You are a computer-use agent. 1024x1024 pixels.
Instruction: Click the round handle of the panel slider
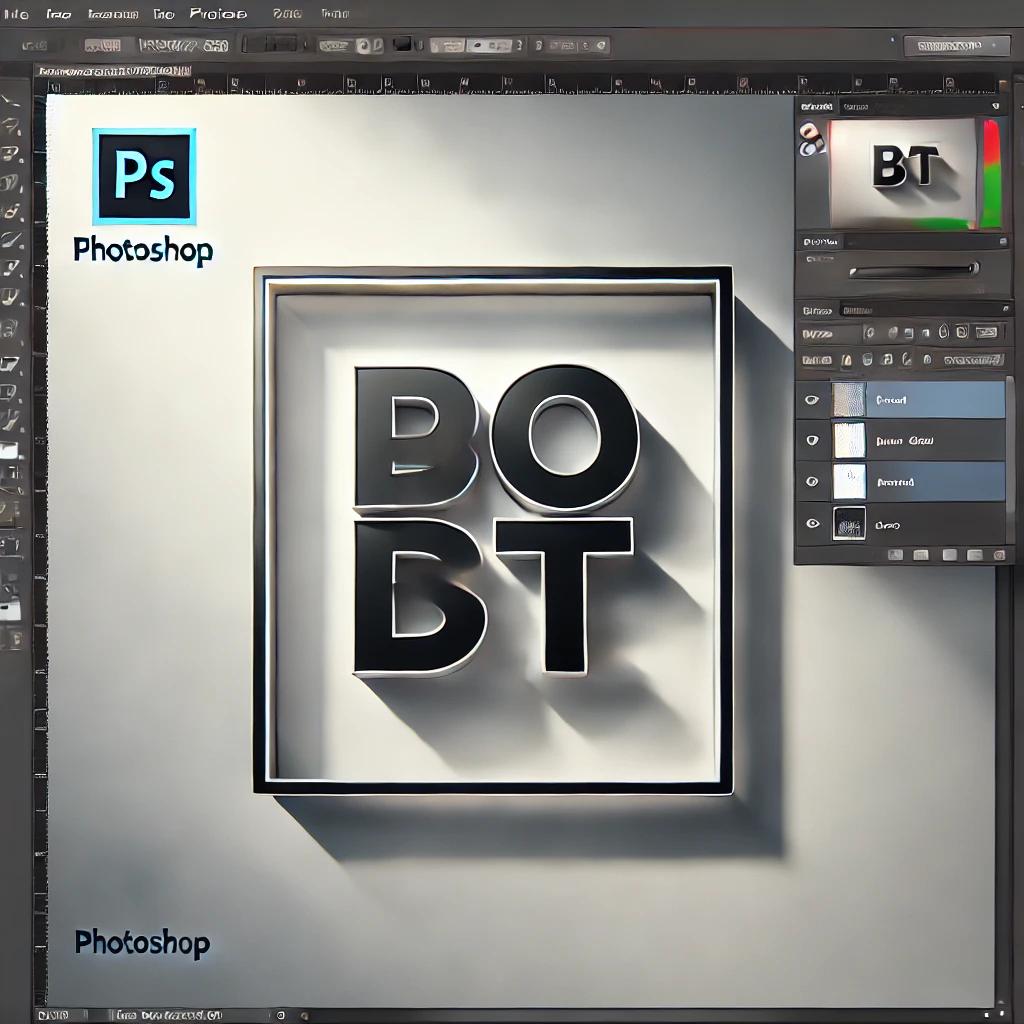(x=974, y=268)
